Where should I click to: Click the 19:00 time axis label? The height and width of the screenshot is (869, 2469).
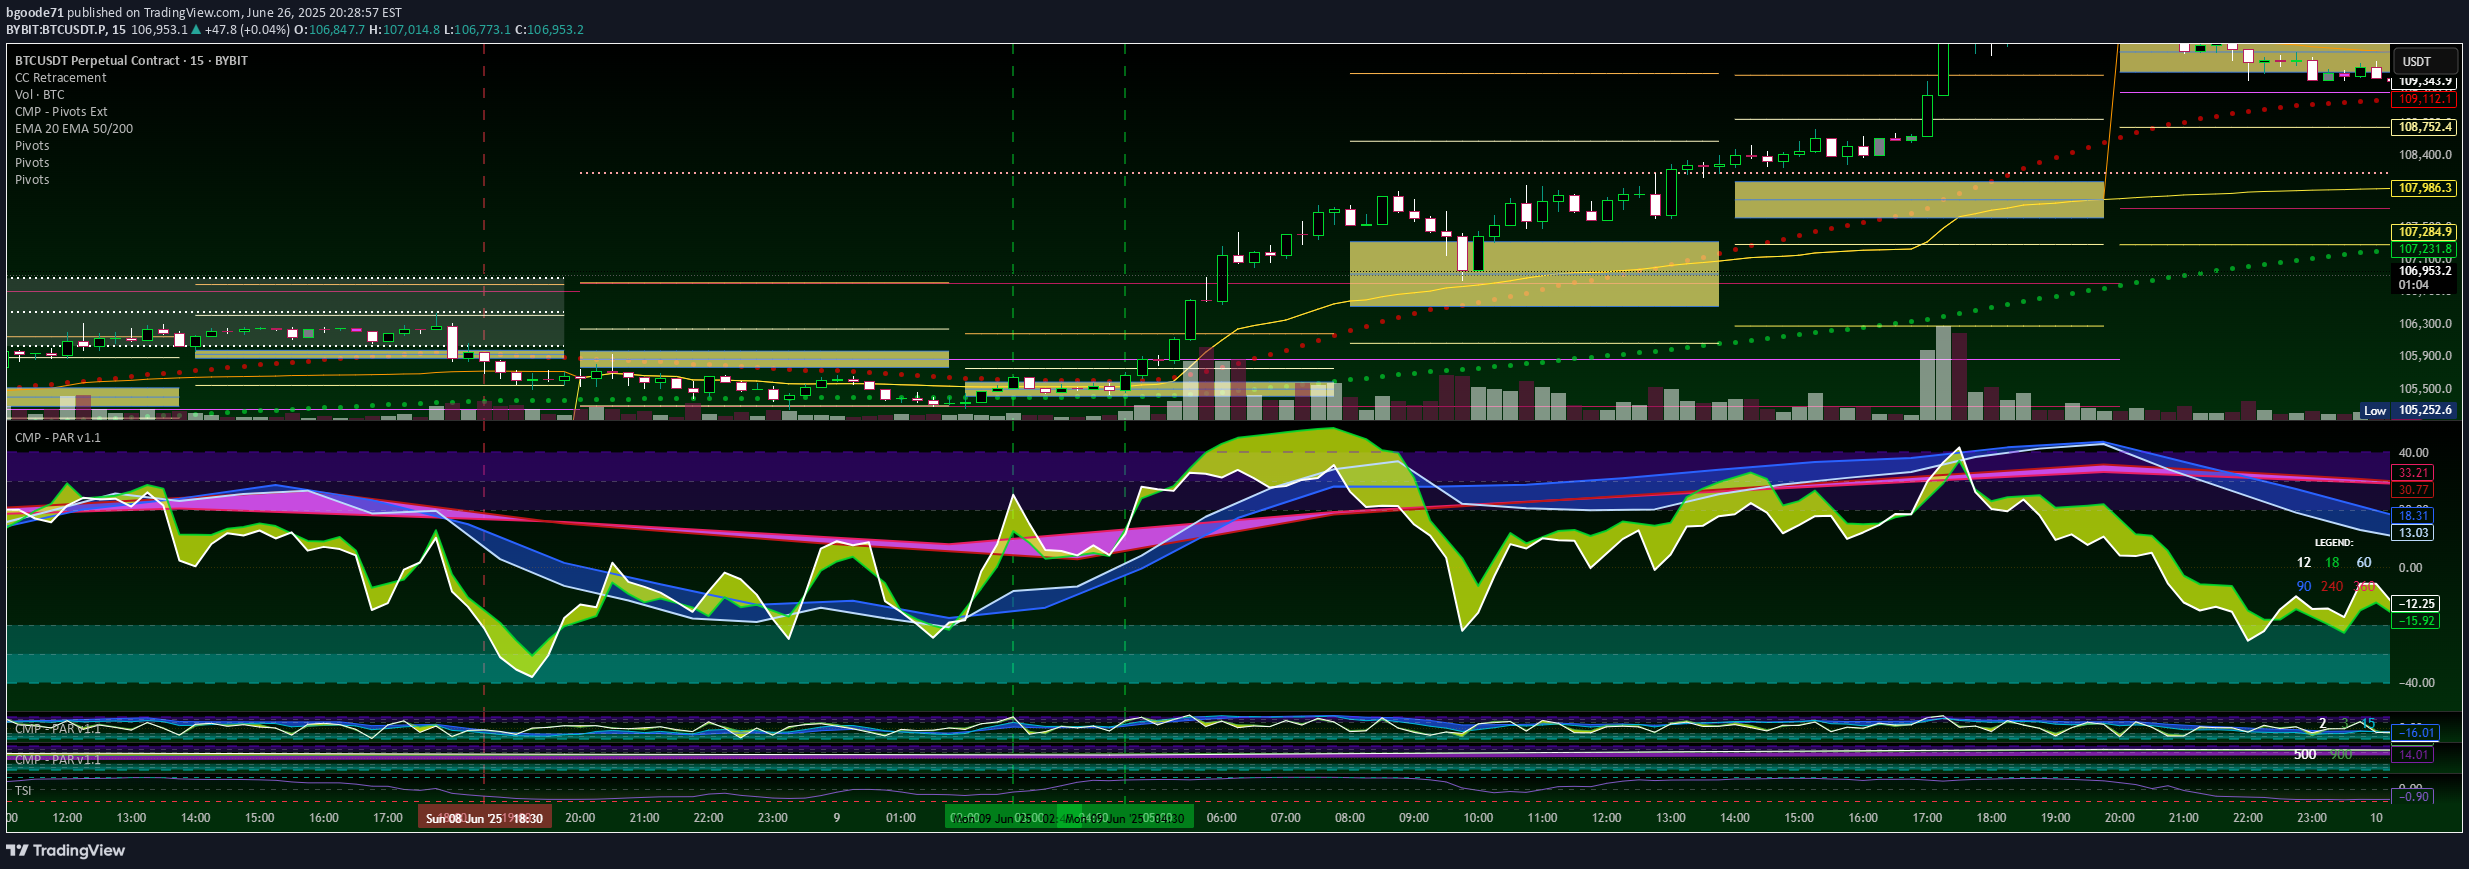pyautogui.click(x=2055, y=818)
